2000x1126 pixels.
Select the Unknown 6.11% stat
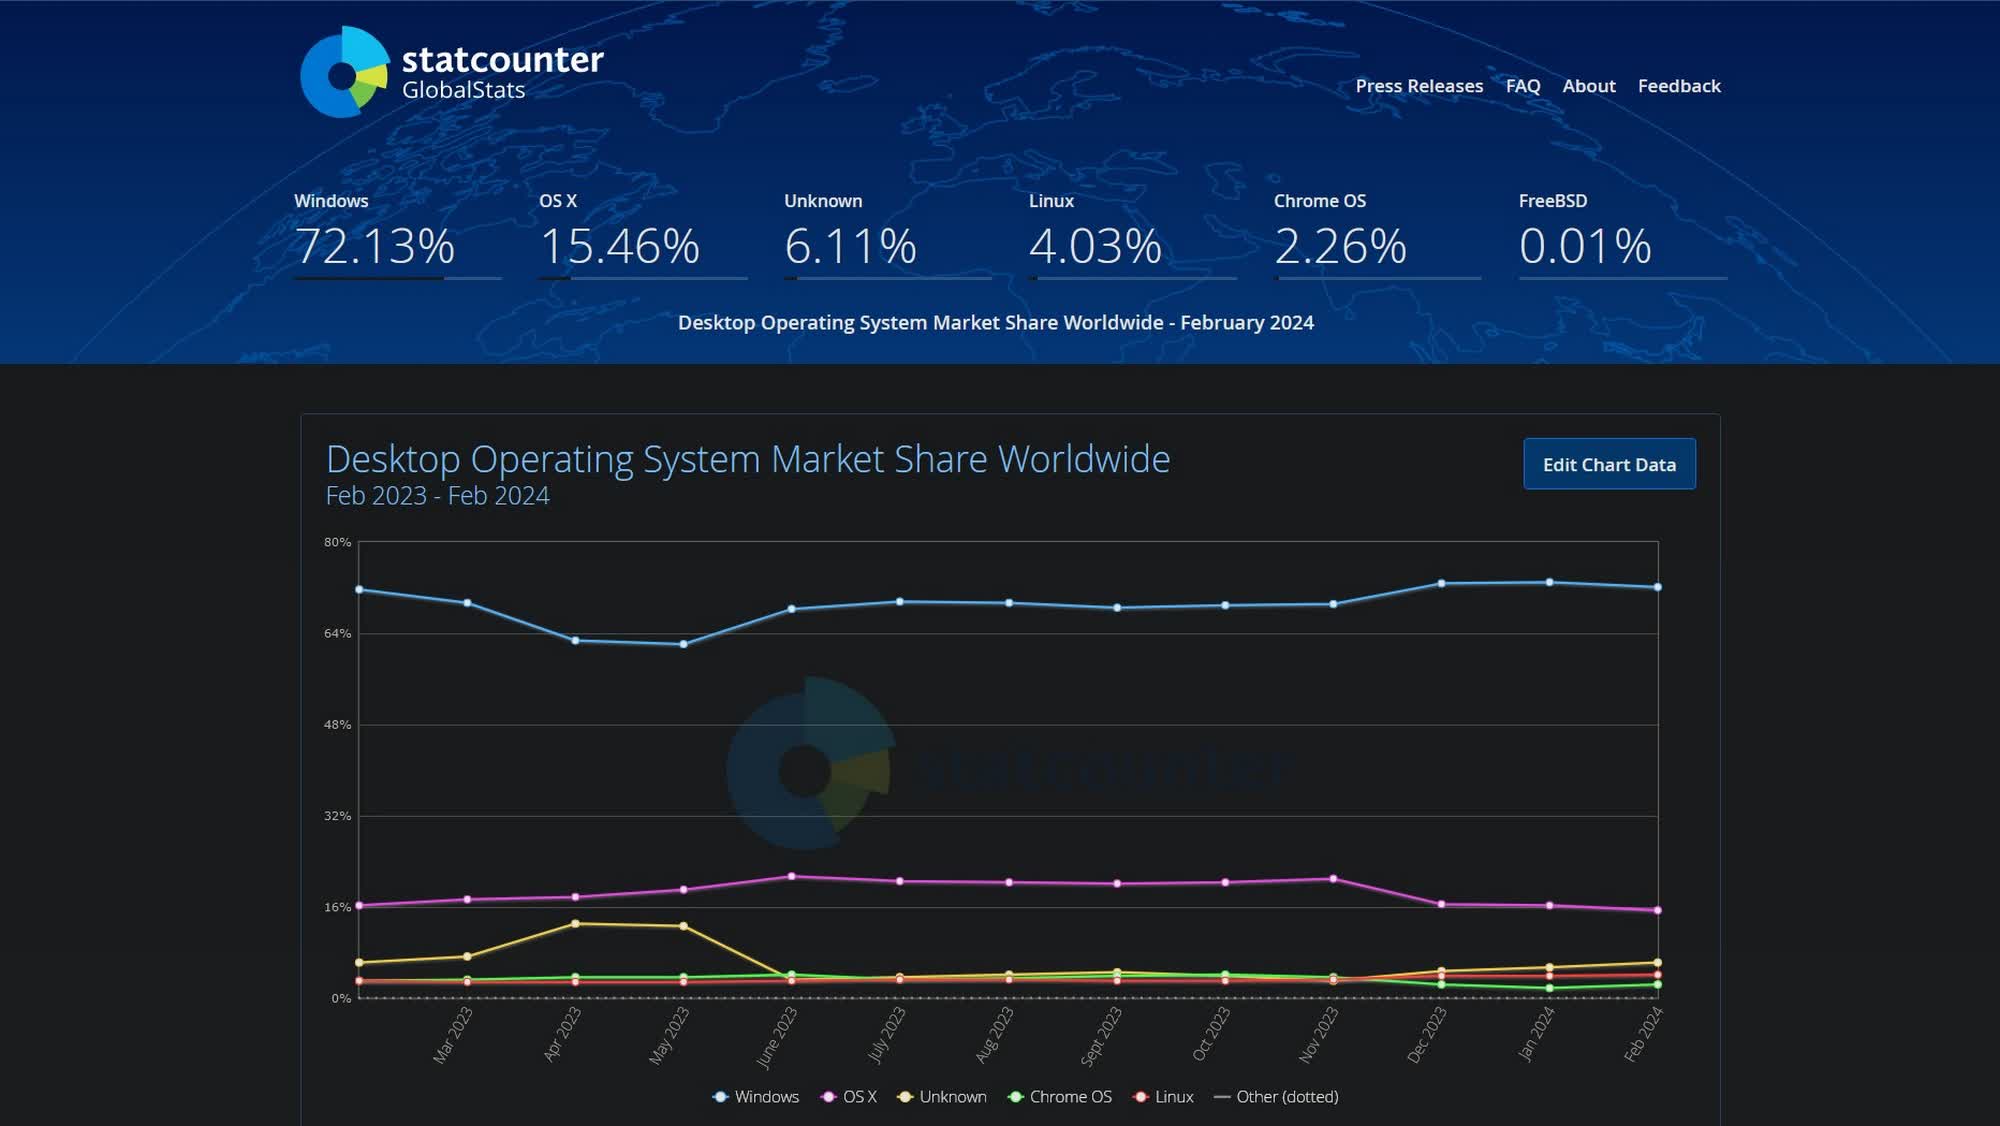pyautogui.click(x=887, y=234)
